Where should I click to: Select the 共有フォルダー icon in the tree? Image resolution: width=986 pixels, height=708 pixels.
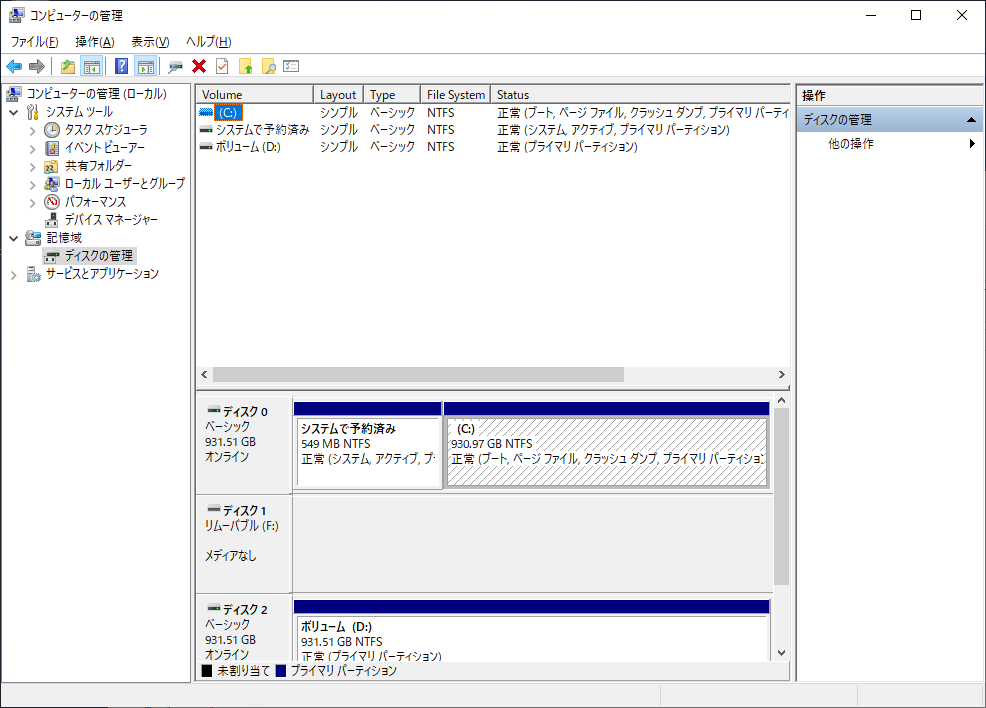(52, 166)
